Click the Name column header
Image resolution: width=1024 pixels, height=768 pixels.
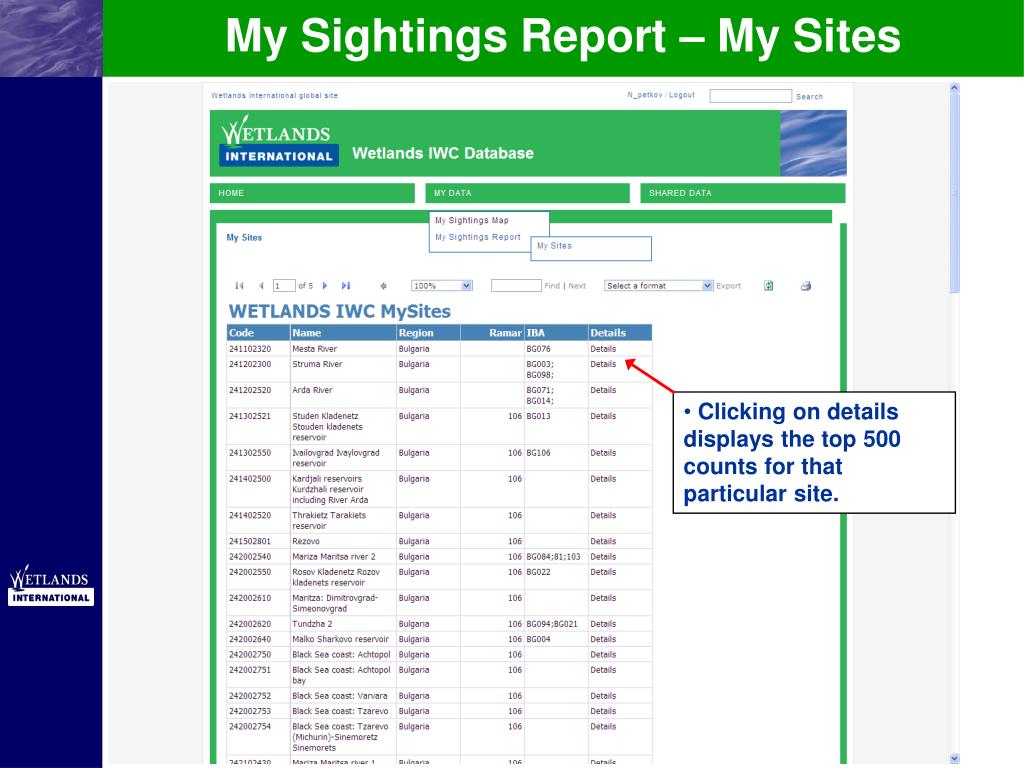click(x=343, y=332)
